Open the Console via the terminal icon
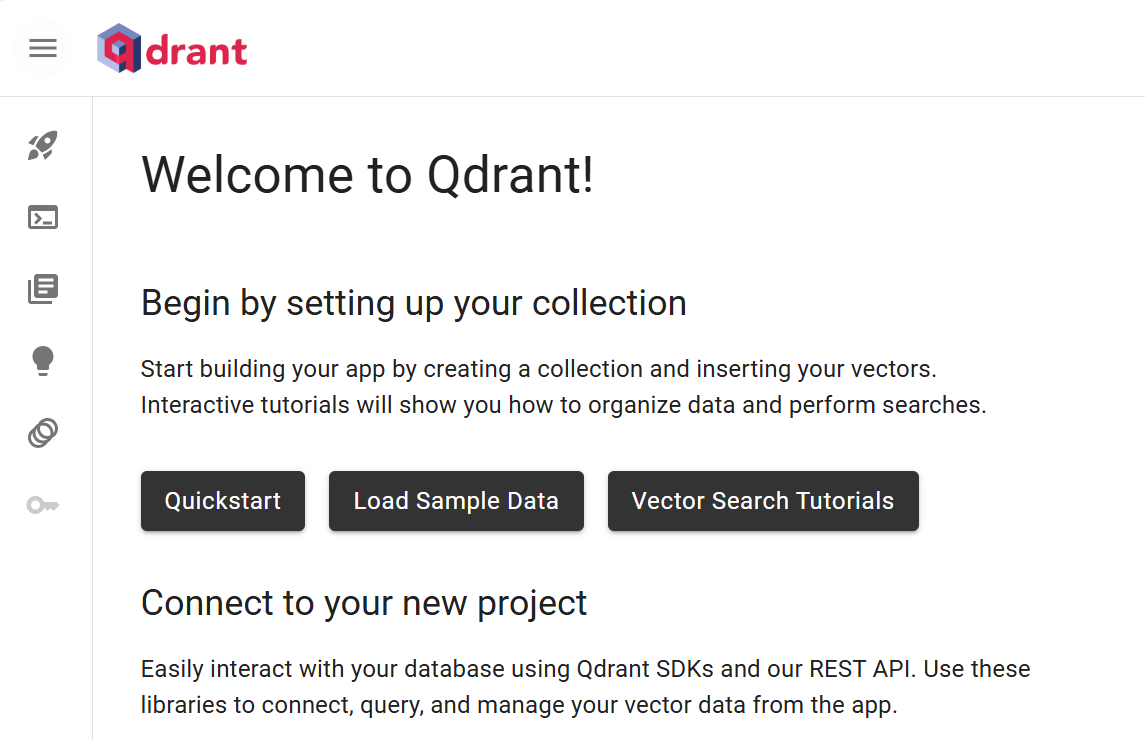 pos(43,217)
